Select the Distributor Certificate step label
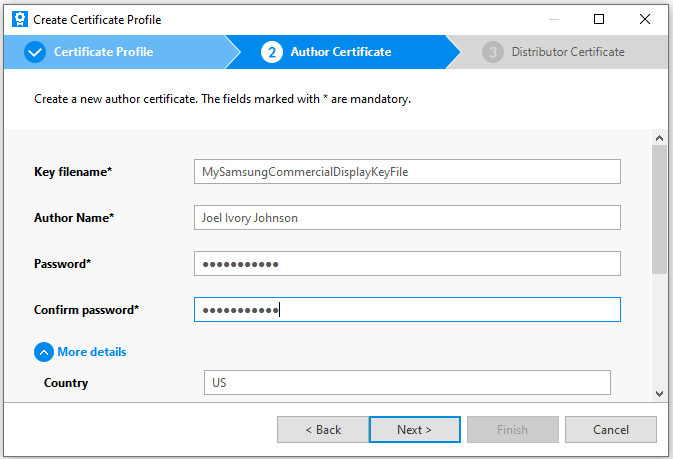This screenshot has width=673, height=459. click(567, 52)
